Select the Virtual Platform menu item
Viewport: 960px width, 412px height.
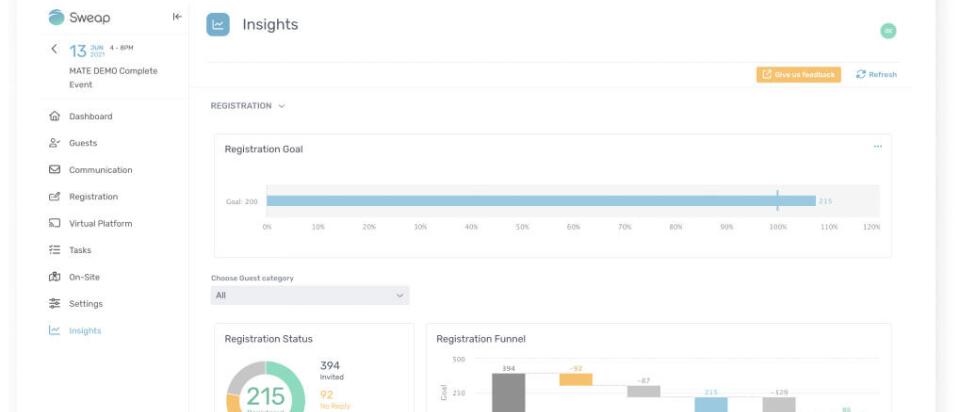coord(100,224)
